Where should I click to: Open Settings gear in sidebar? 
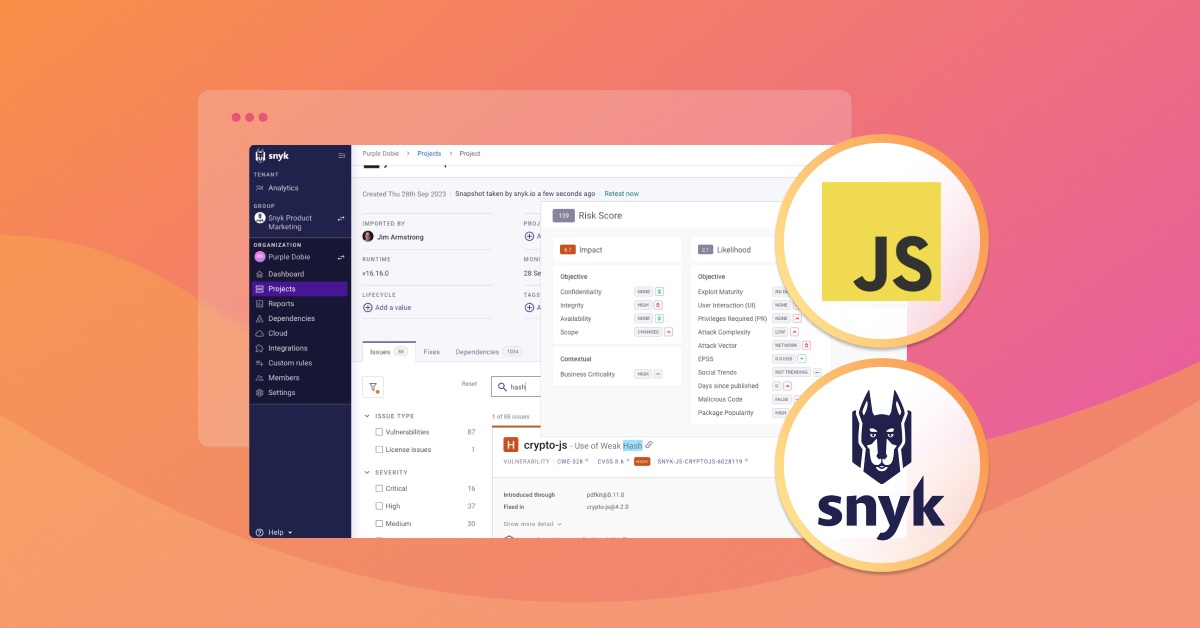click(x=260, y=393)
